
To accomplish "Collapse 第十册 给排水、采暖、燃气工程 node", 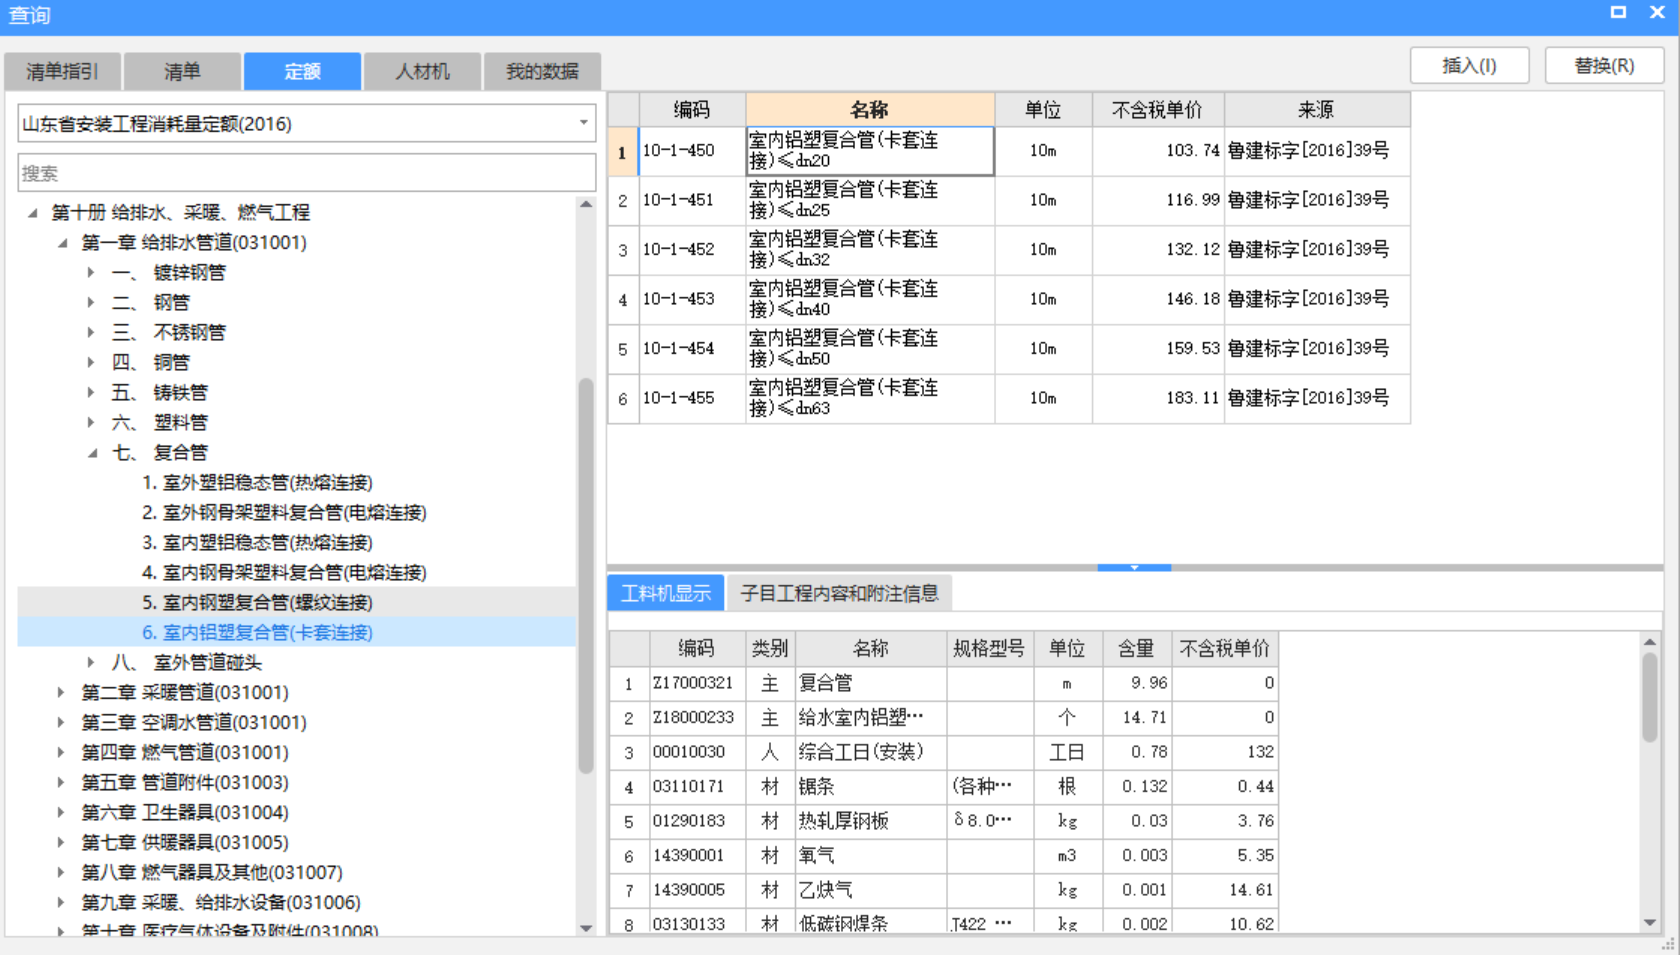I will point(33,212).
